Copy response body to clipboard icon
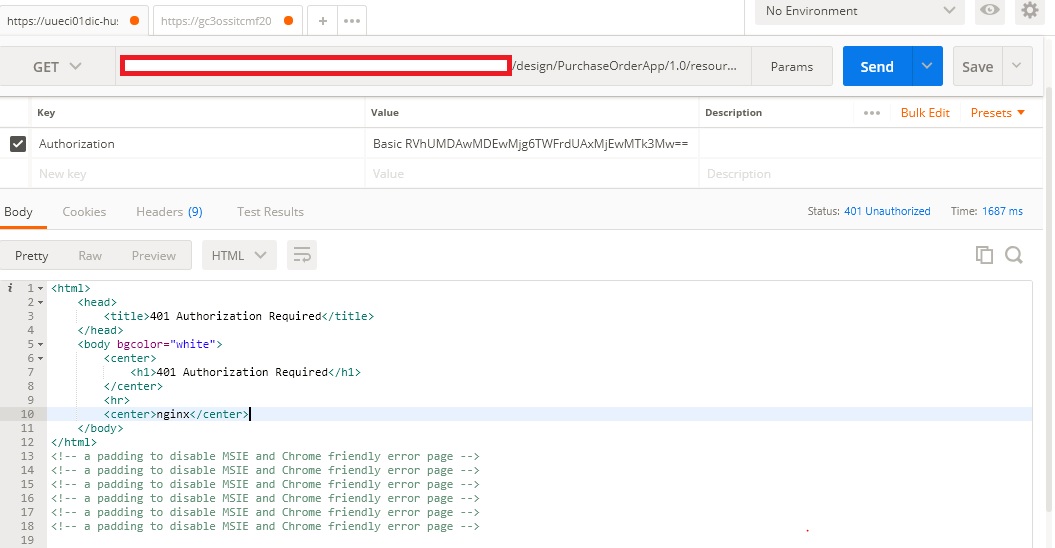This screenshot has width=1055, height=548. pyautogui.click(x=984, y=255)
